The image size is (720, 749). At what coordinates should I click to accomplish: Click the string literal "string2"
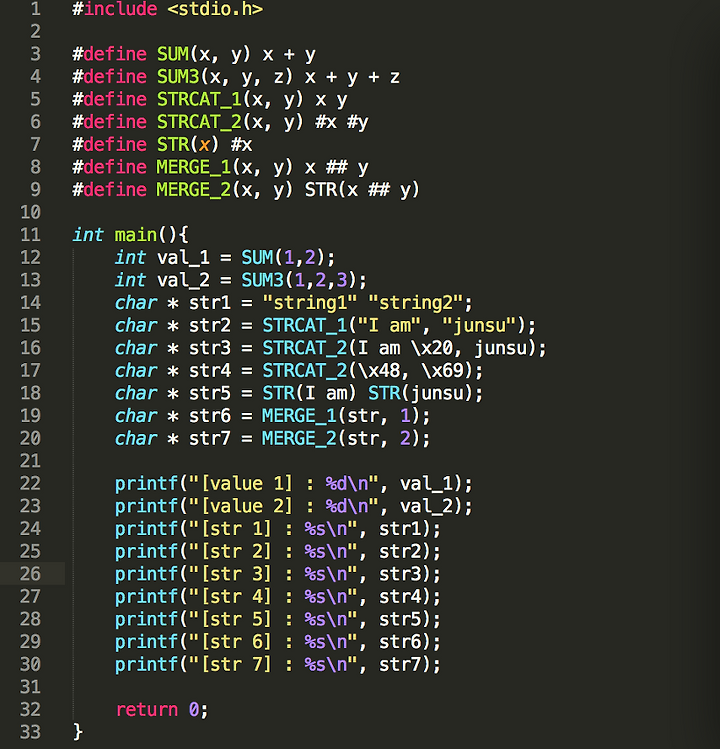point(416,303)
